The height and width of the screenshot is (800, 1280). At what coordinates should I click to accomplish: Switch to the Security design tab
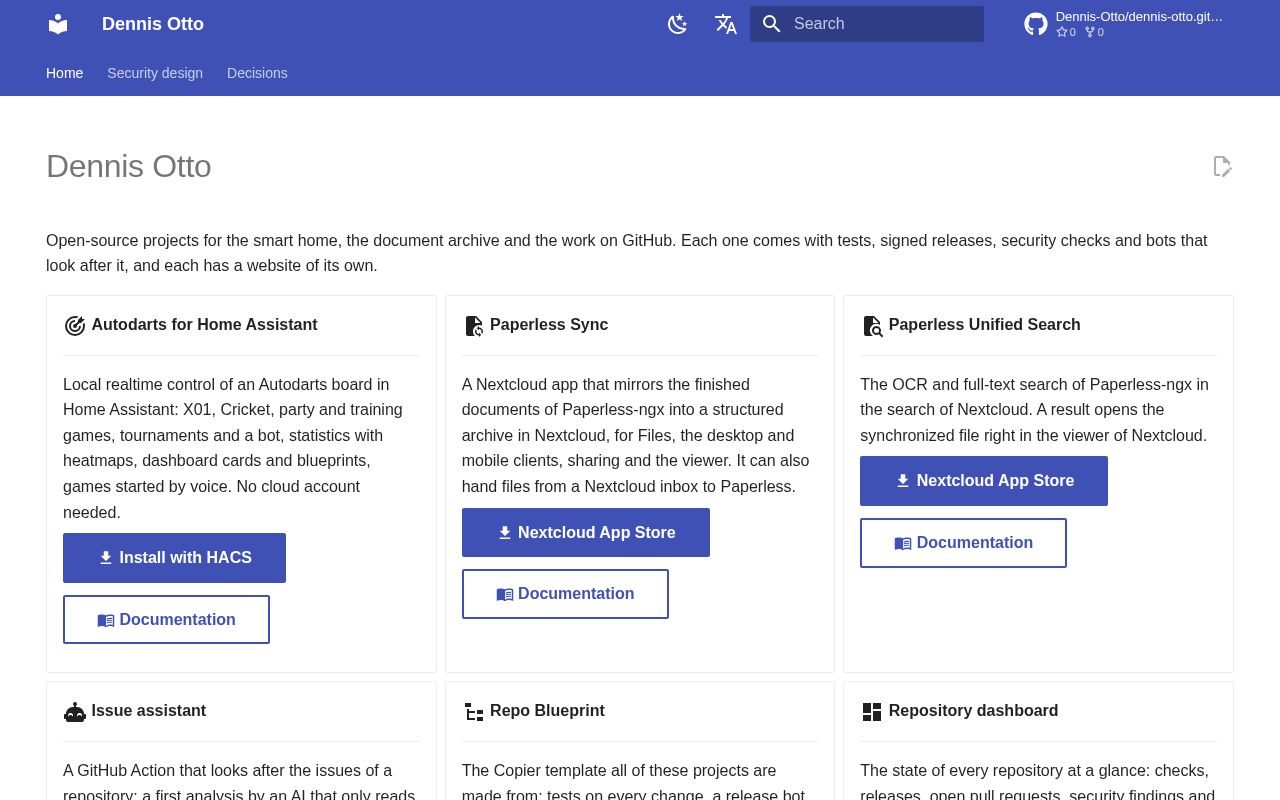pyautogui.click(x=155, y=73)
